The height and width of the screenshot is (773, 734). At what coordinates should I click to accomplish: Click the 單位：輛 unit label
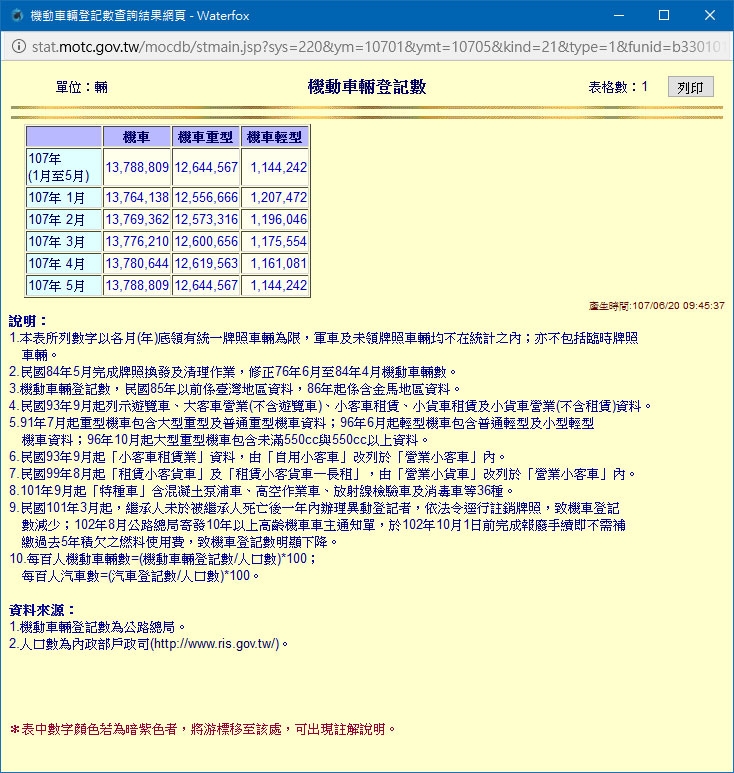[x=82, y=87]
